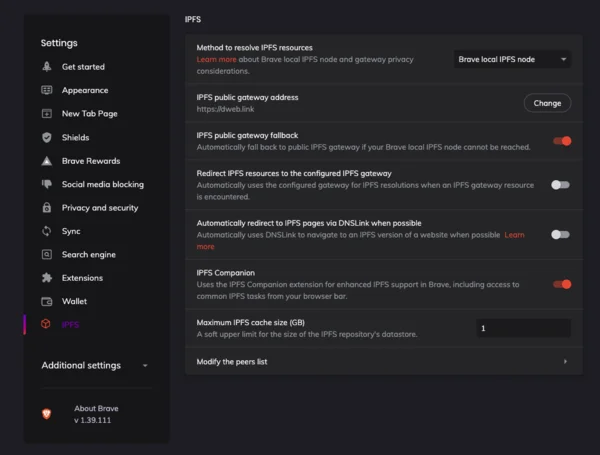Open the Get started settings page
The image size is (600, 455).
[x=83, y=67]
